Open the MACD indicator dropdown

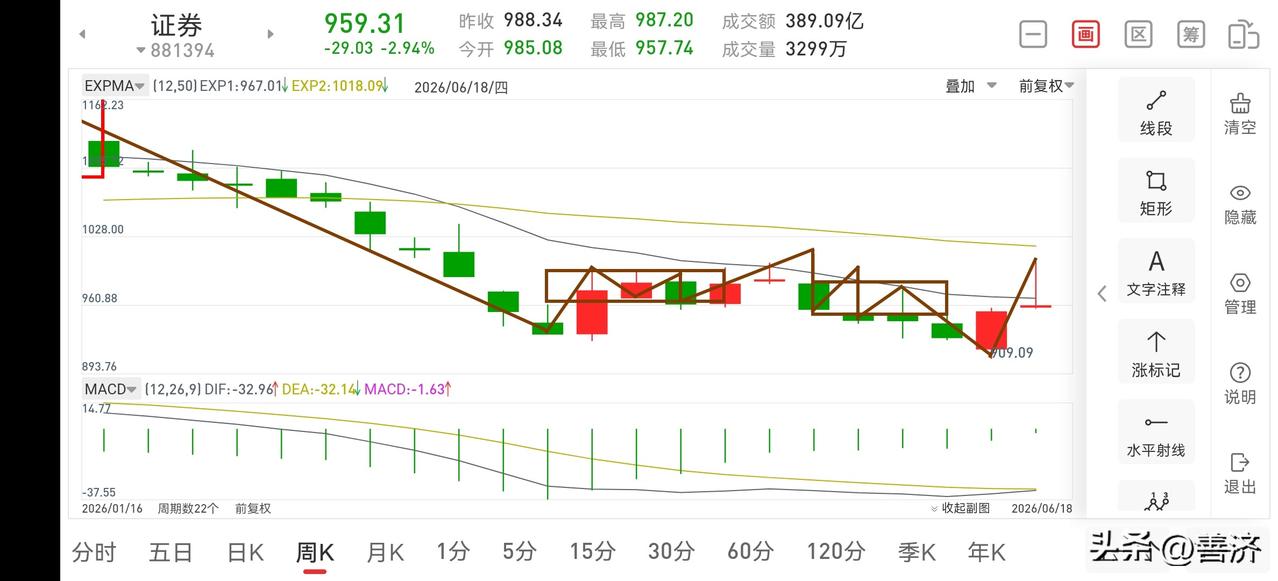pos(111,389)
